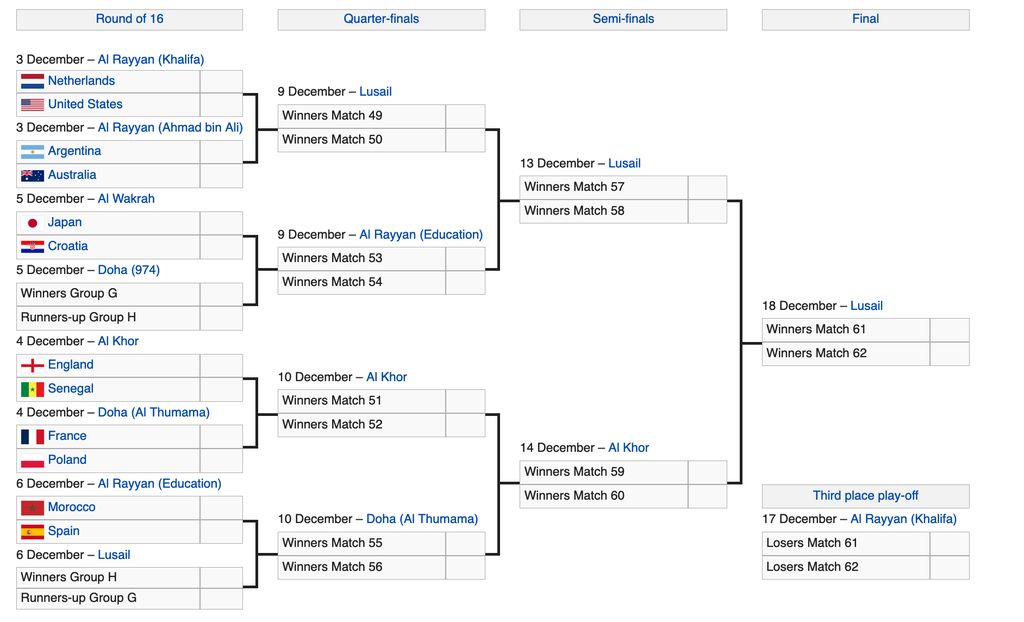Click the Croatia flag icon
Screen dimensions: 1024x622
point(32,246)
